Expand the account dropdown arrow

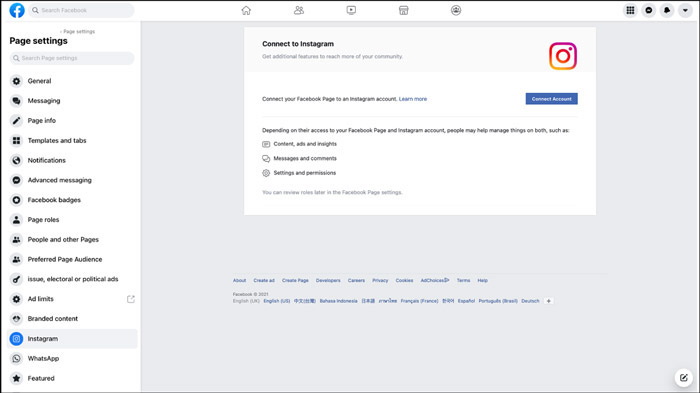click(x=685, y=10)
